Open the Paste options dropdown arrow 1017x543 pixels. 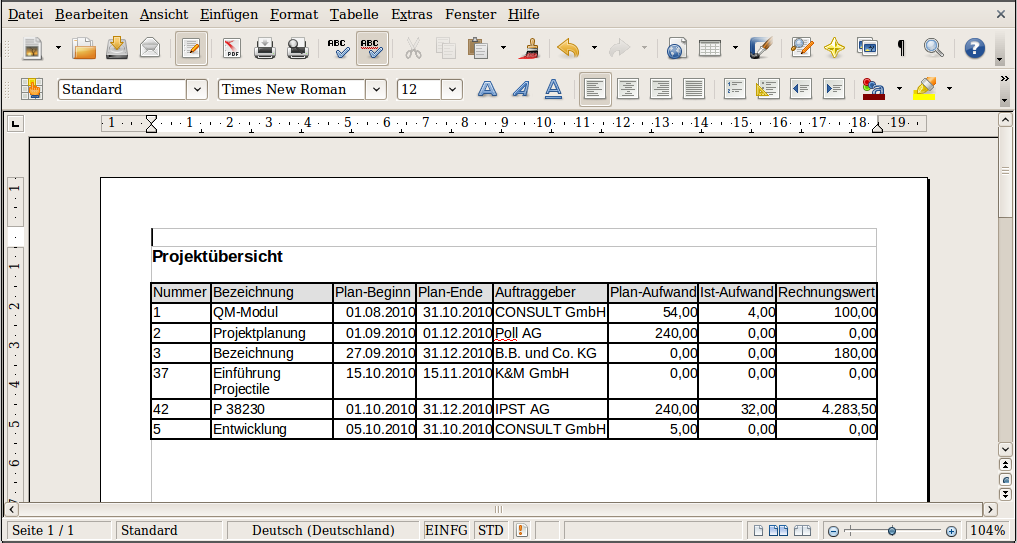(503, 48)
